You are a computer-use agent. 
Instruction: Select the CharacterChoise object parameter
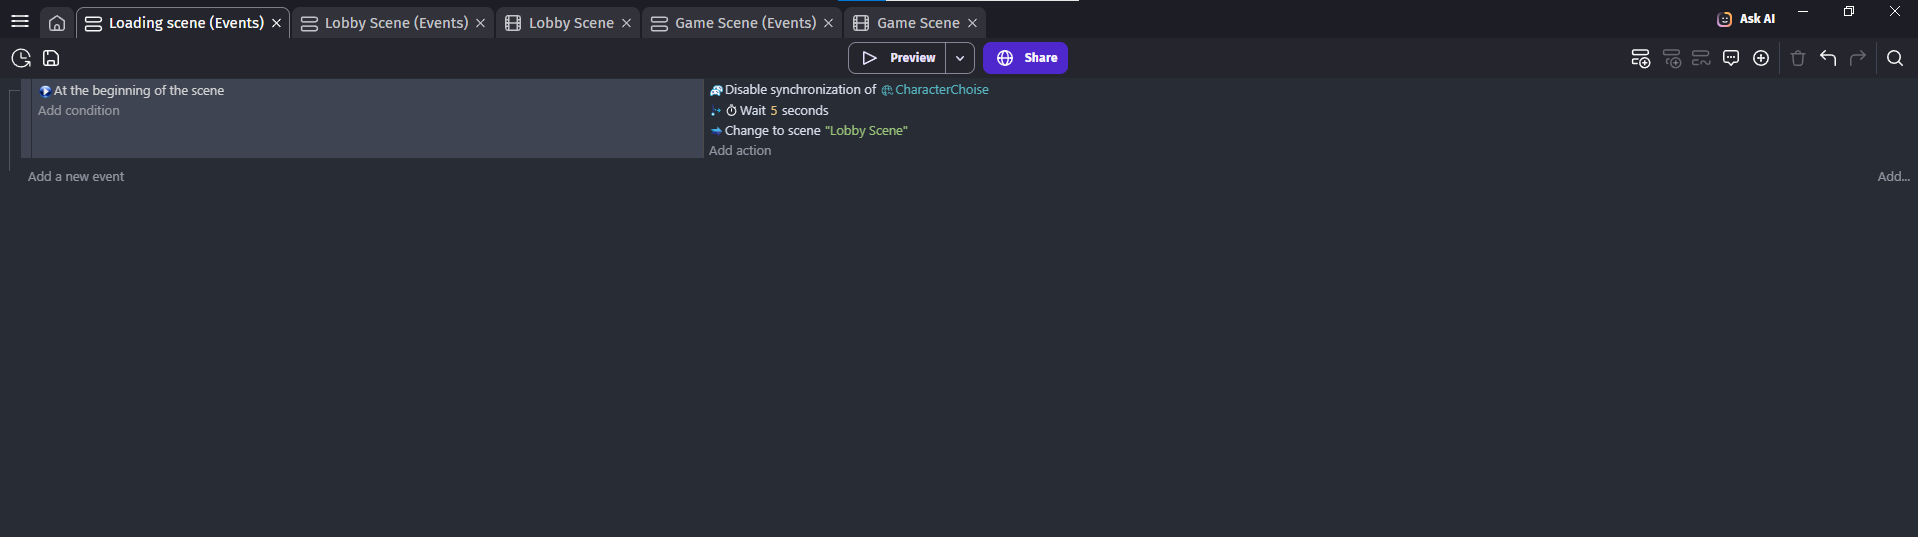941,90
